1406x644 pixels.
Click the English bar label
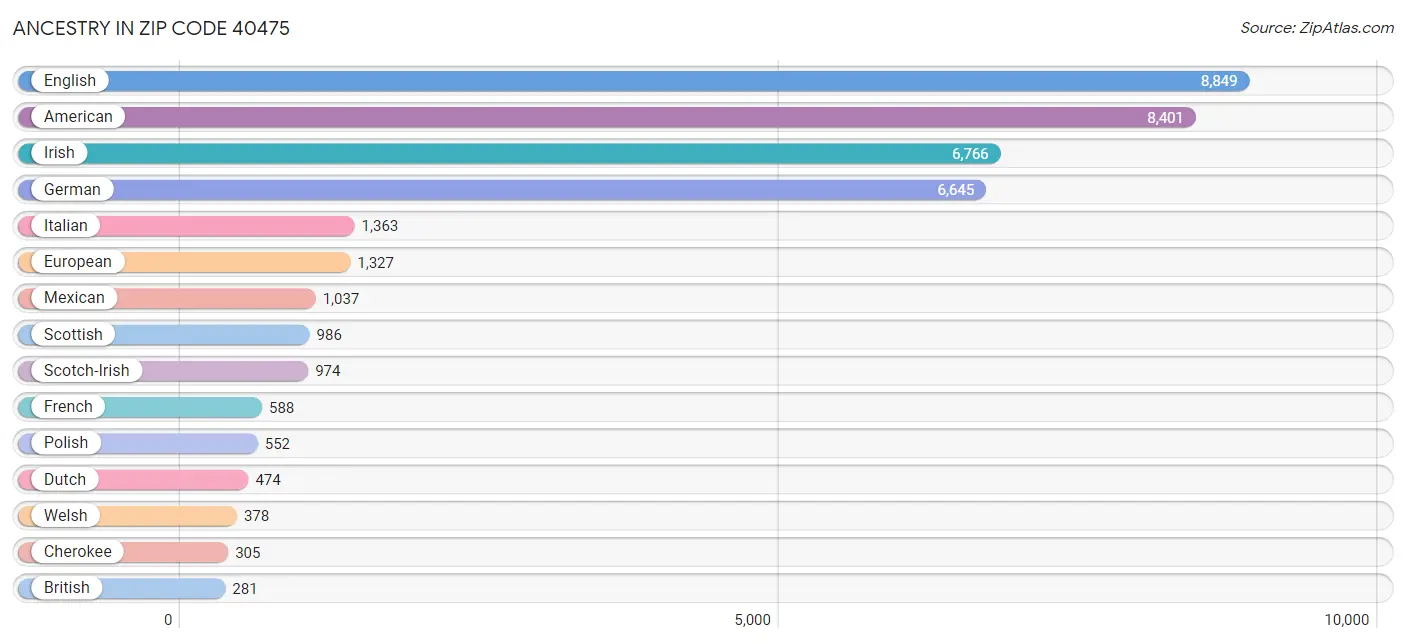pos(70,81)
